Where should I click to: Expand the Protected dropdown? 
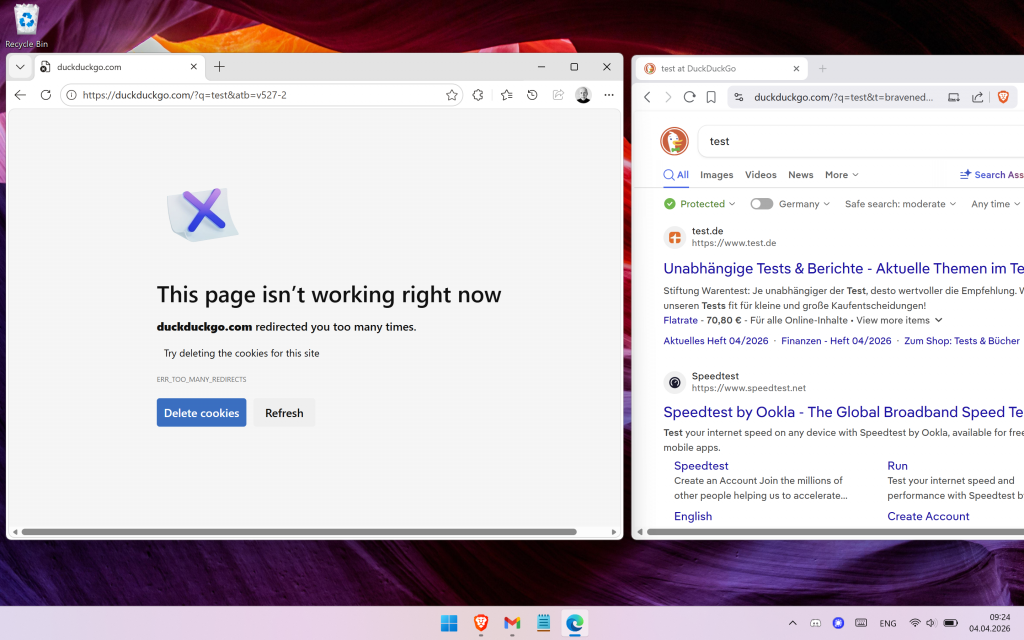click(x=700, y=204)
